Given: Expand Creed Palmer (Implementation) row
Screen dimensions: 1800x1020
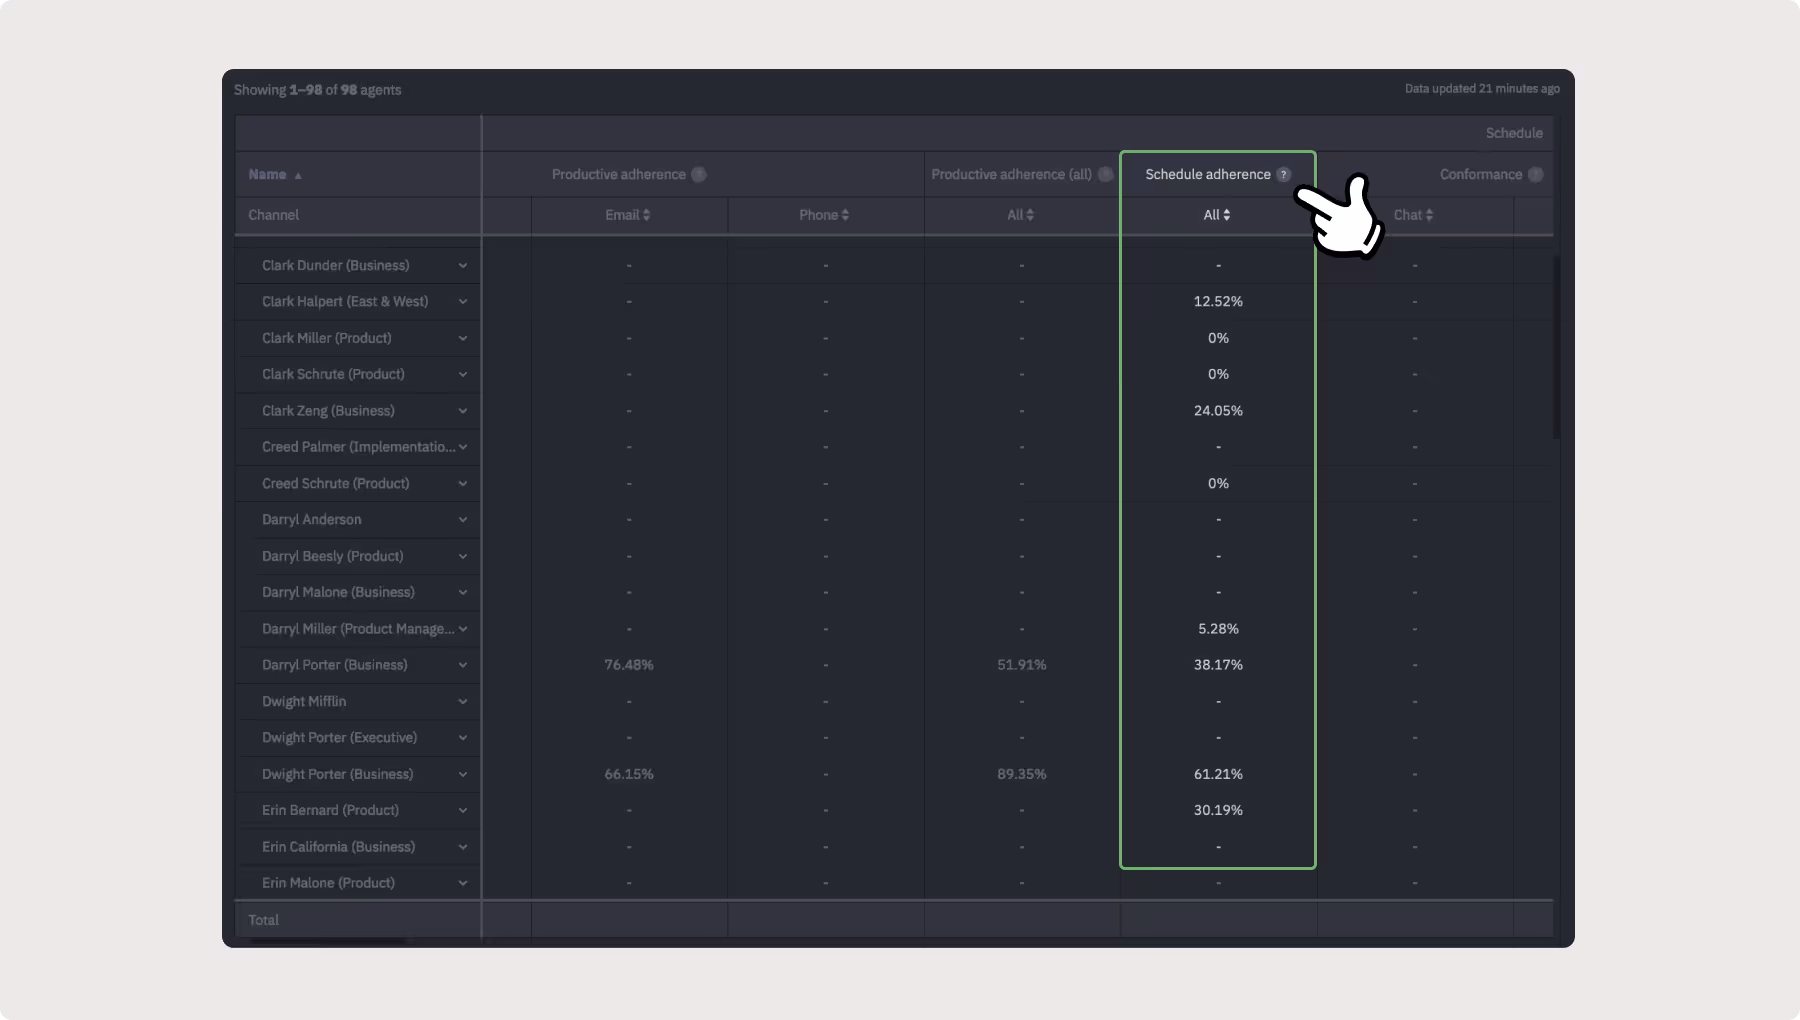Looking at the screenshot, I should click(463, 447).
